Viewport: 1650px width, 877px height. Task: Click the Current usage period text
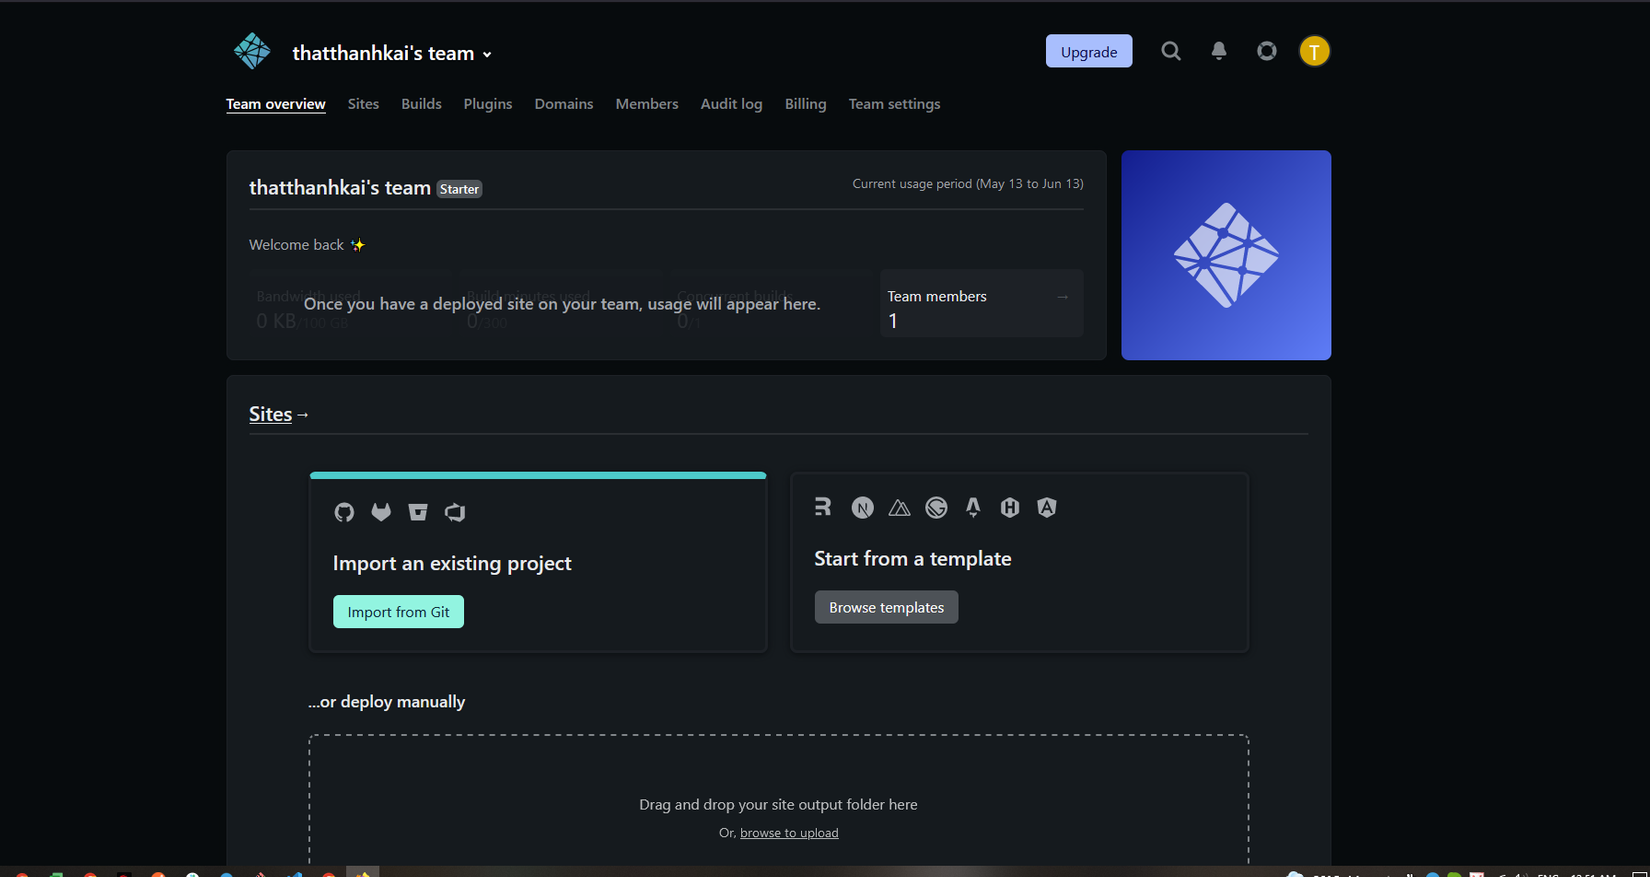pos(968,184)
